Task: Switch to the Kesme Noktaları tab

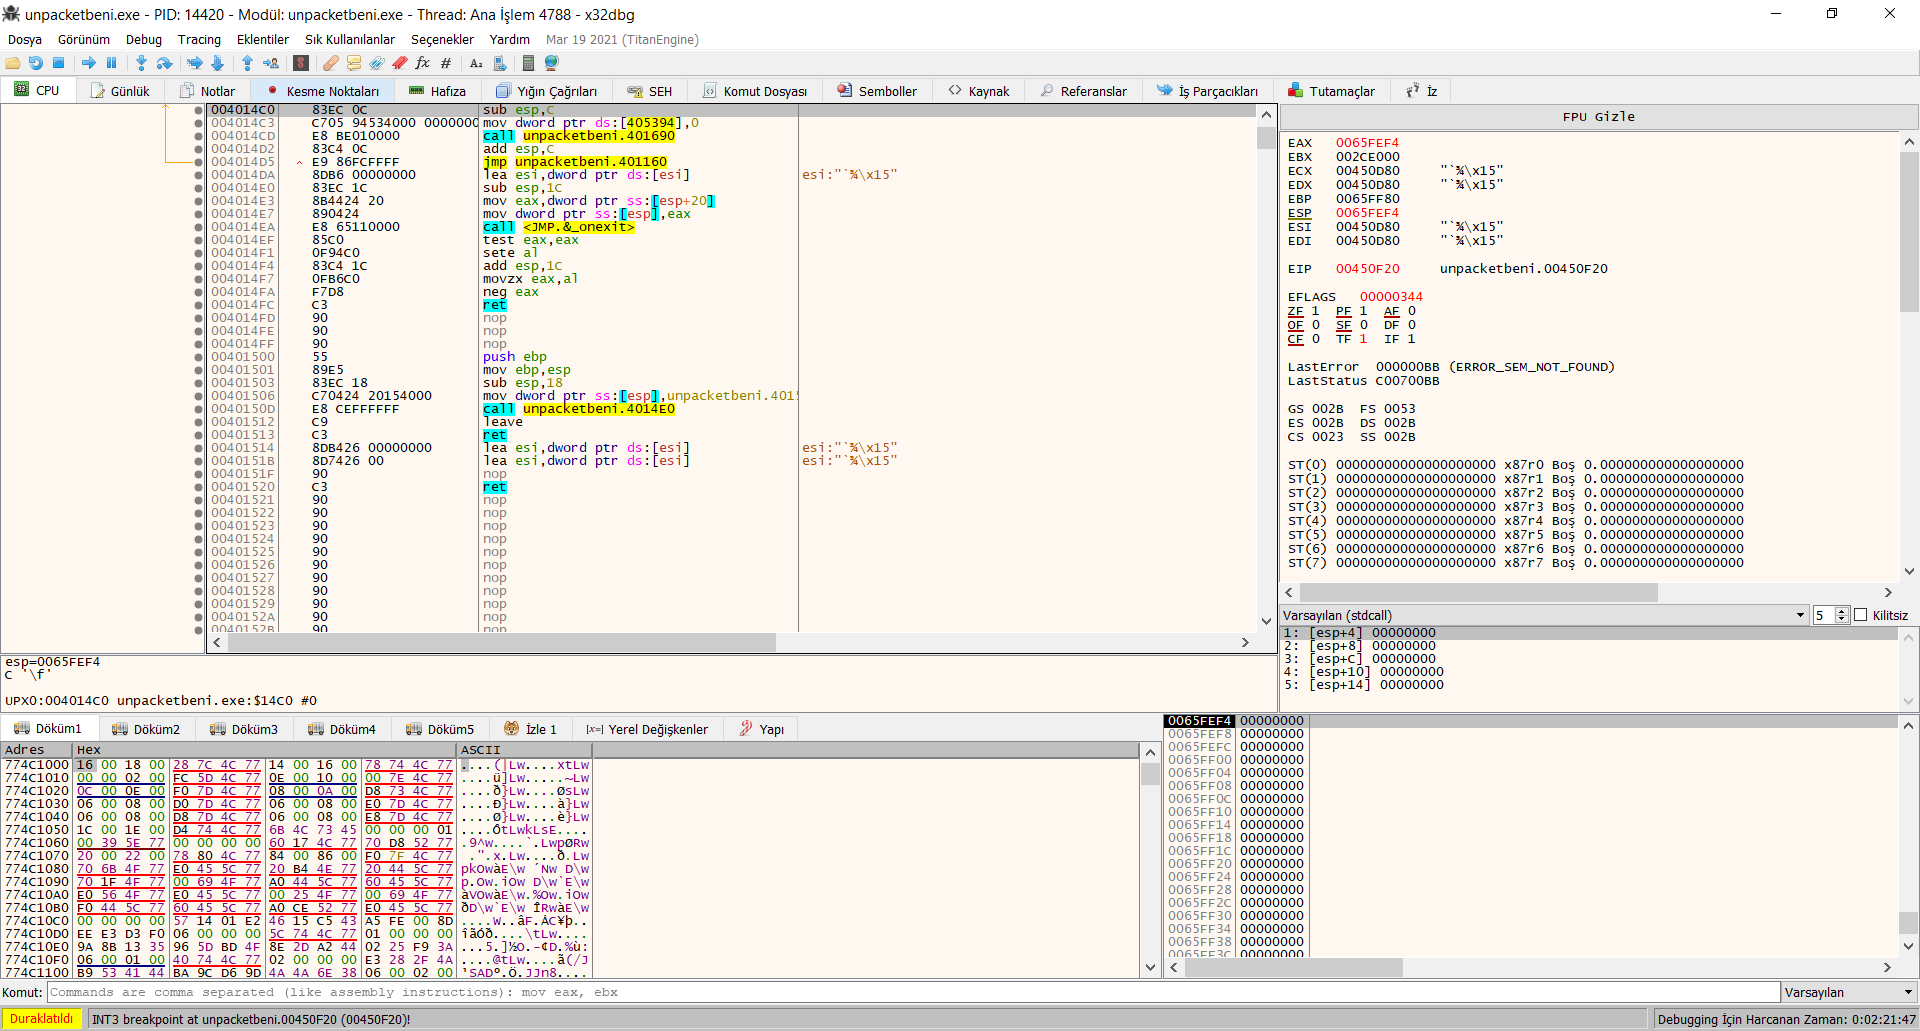Action: tap(323, 91)
